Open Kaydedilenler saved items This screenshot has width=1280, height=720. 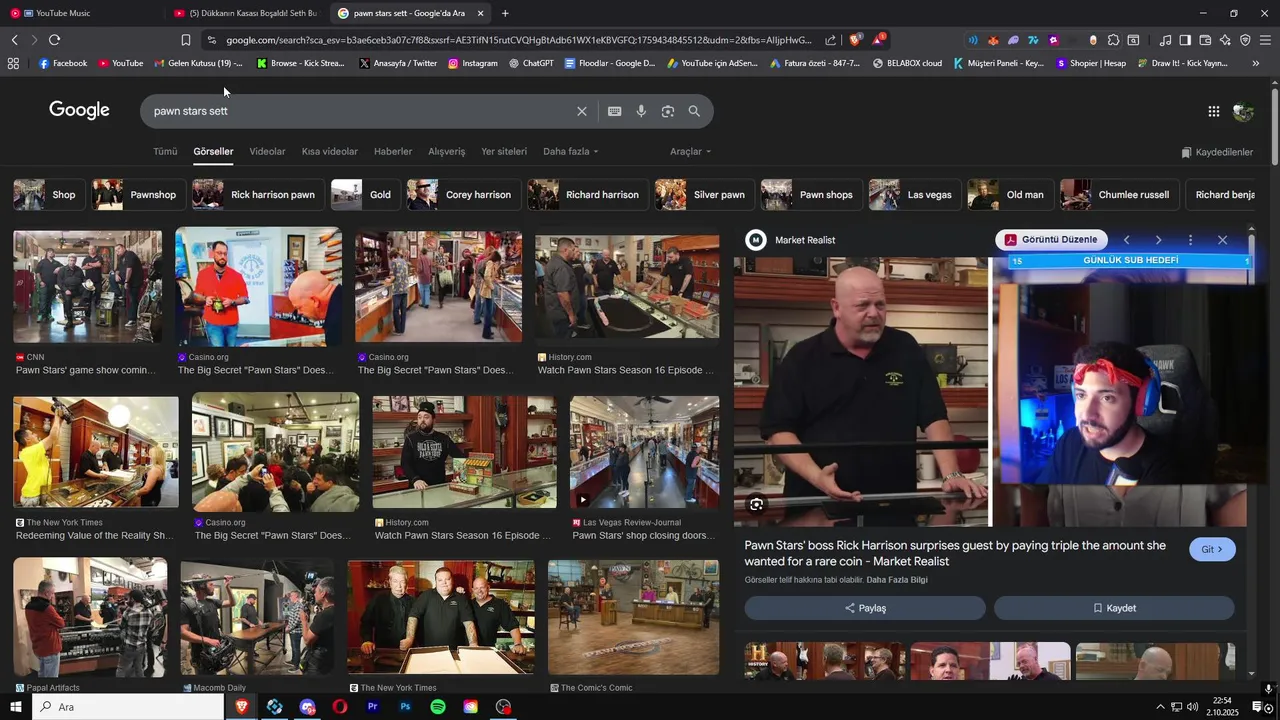1217,152
